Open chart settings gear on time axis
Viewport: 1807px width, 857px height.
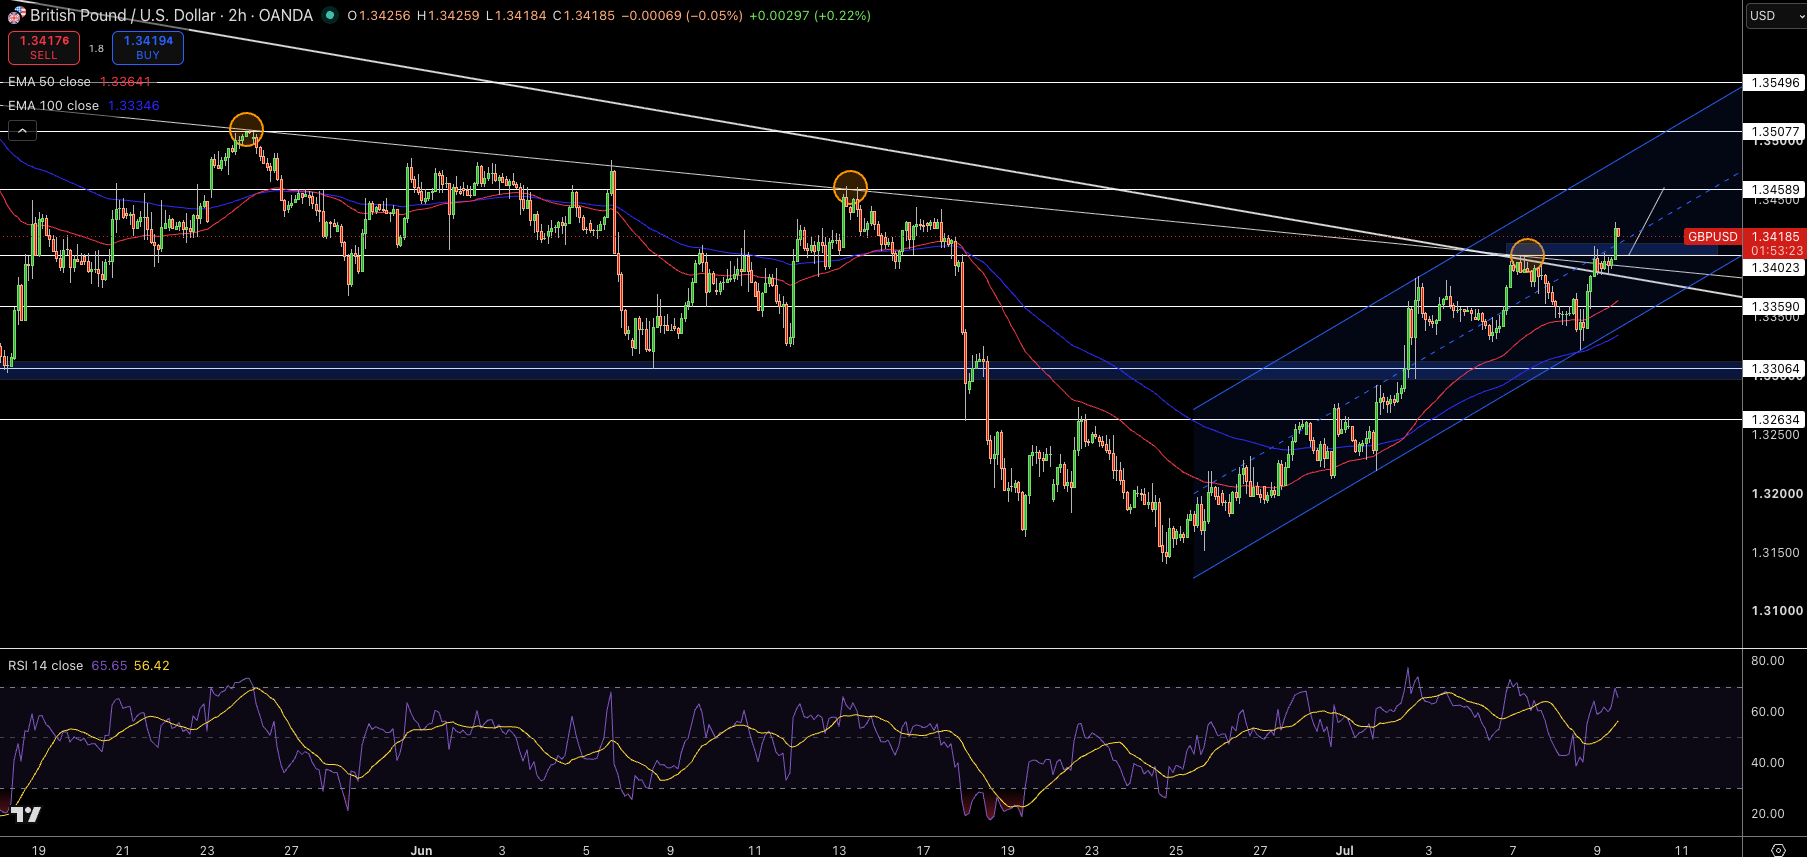coord(1778,850)
